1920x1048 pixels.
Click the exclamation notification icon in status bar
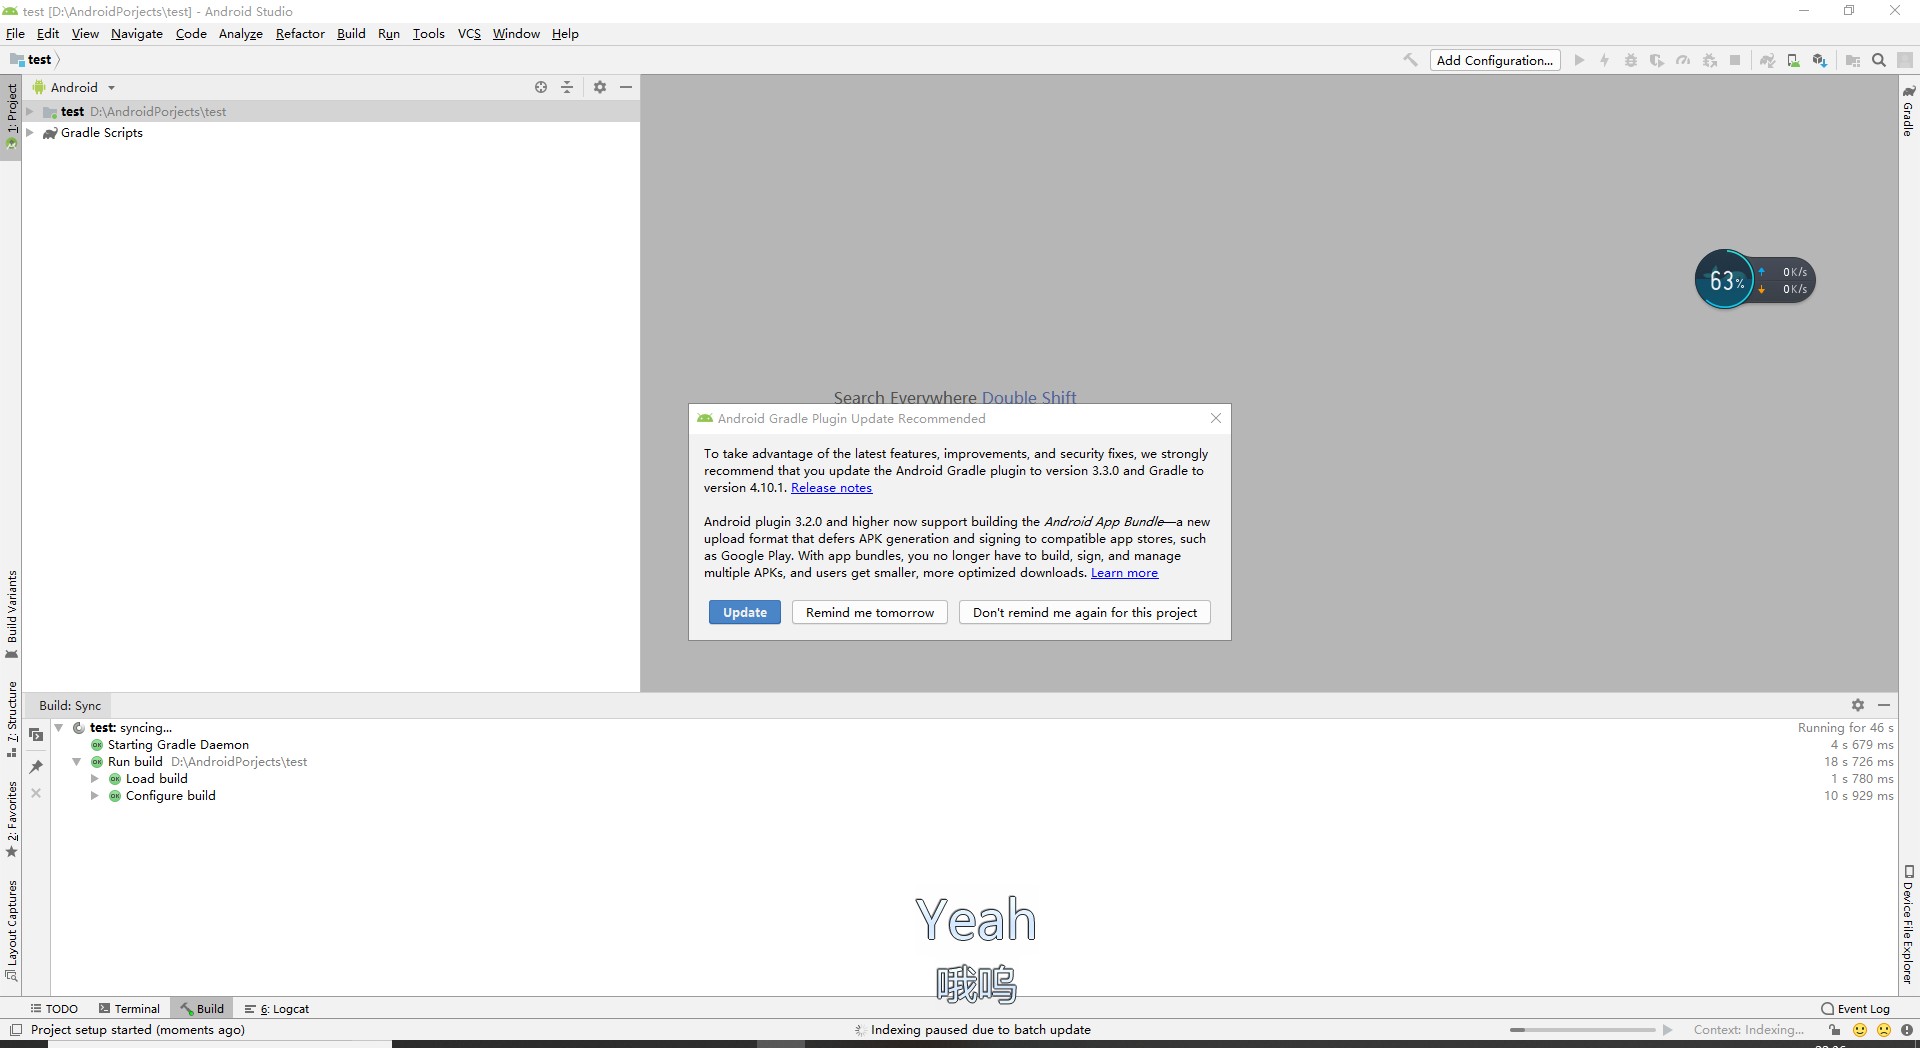click(x=1907, y=1030)
